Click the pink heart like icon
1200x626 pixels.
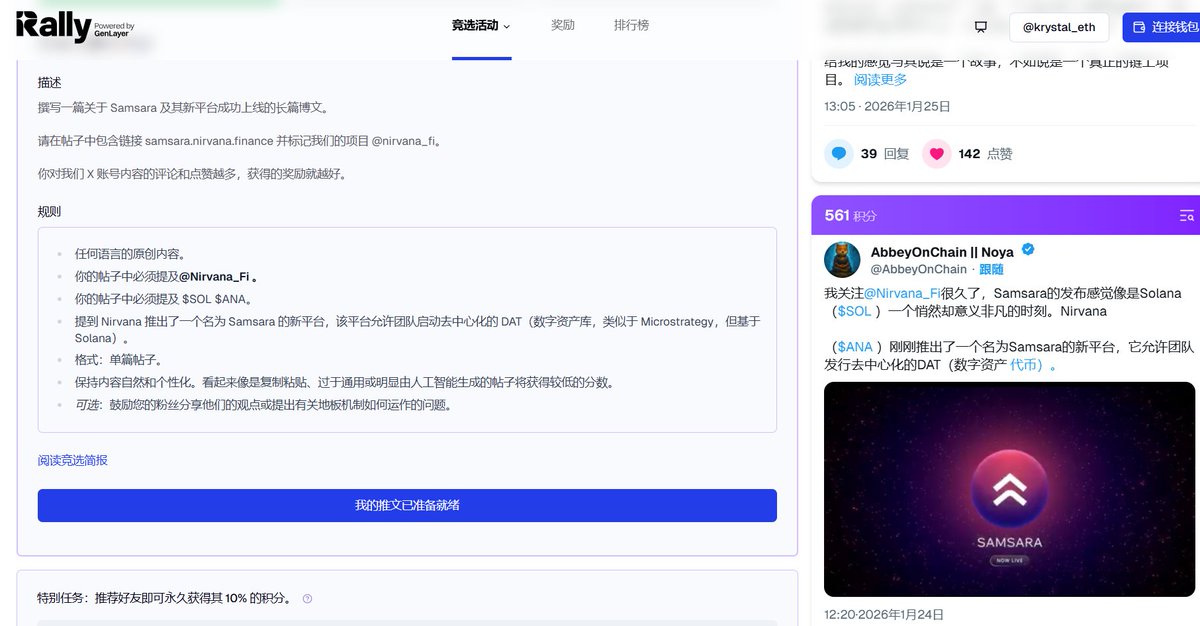(936, 154)
